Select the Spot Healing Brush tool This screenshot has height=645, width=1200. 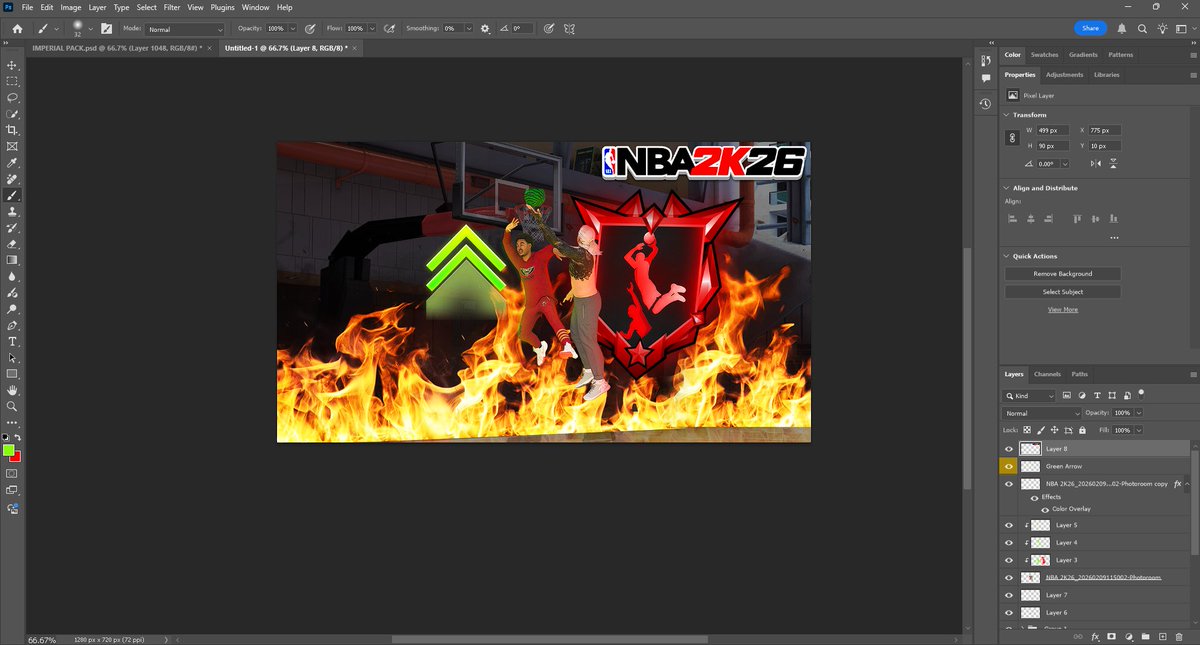[x=12, y=179]
